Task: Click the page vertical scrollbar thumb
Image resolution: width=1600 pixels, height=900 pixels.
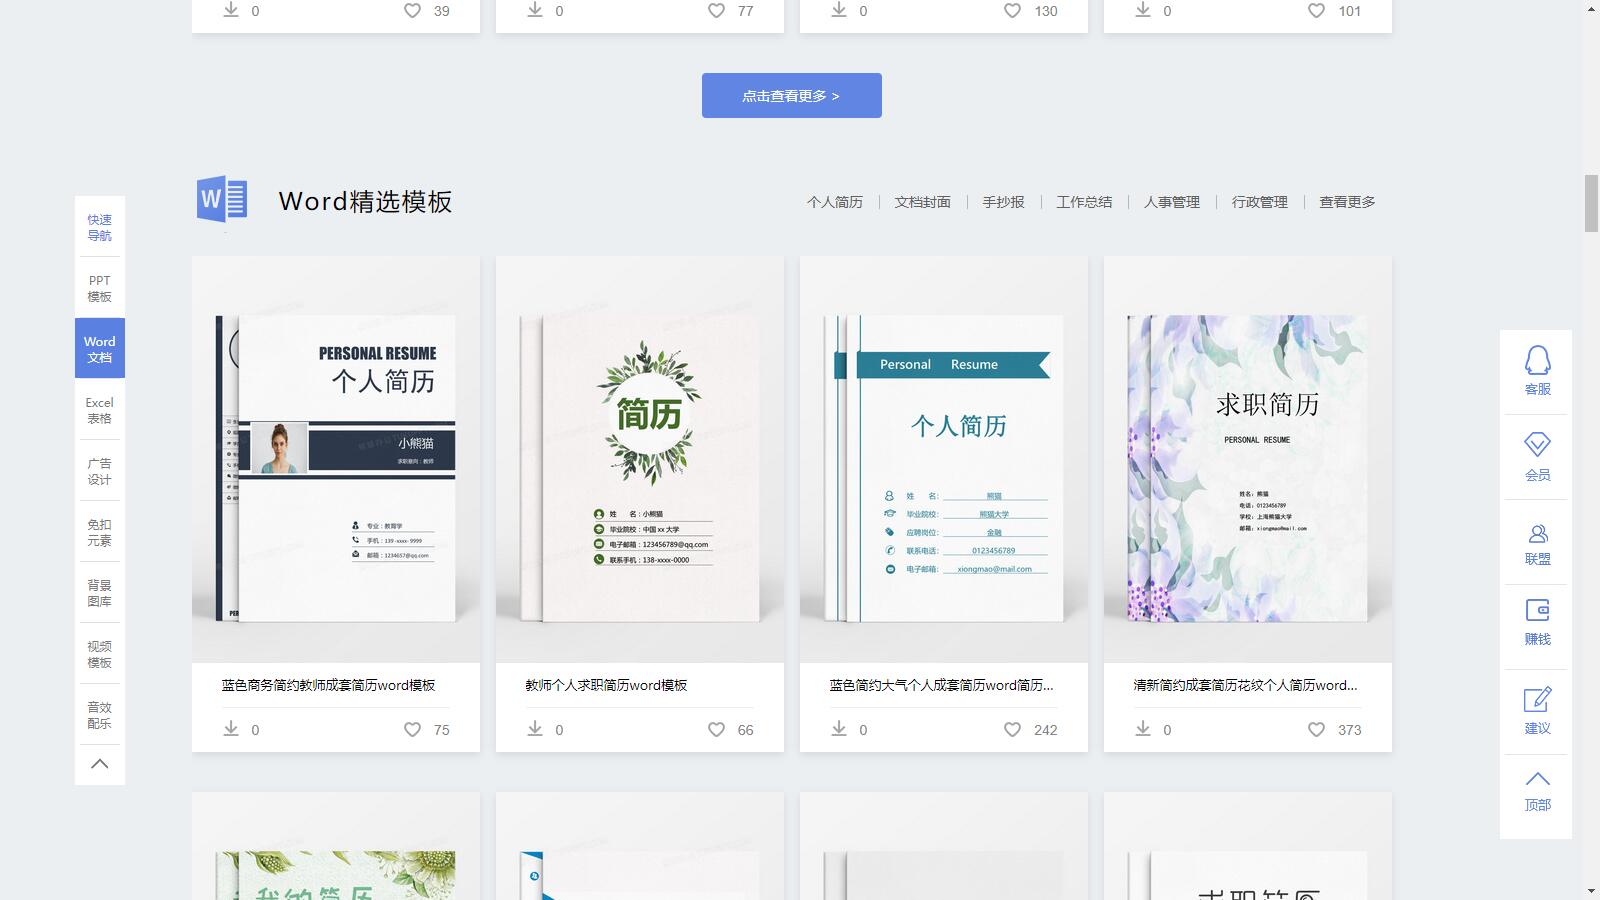Action: pos(1591,203)
